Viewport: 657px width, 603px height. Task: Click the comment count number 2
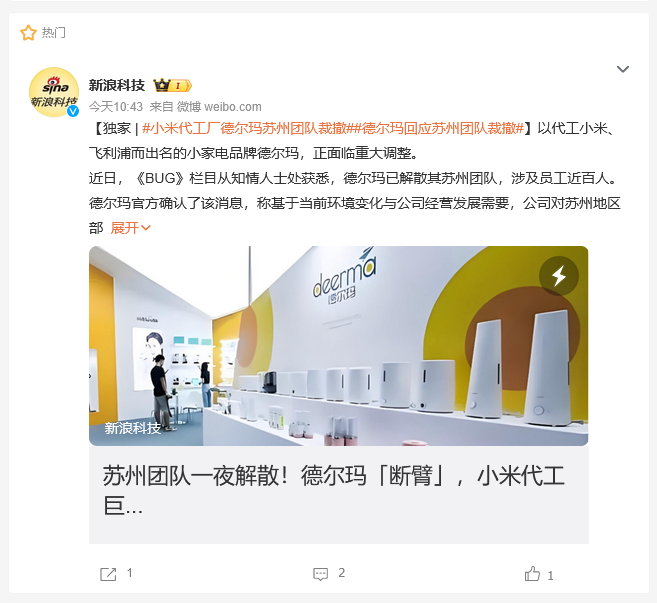point(341,573)
